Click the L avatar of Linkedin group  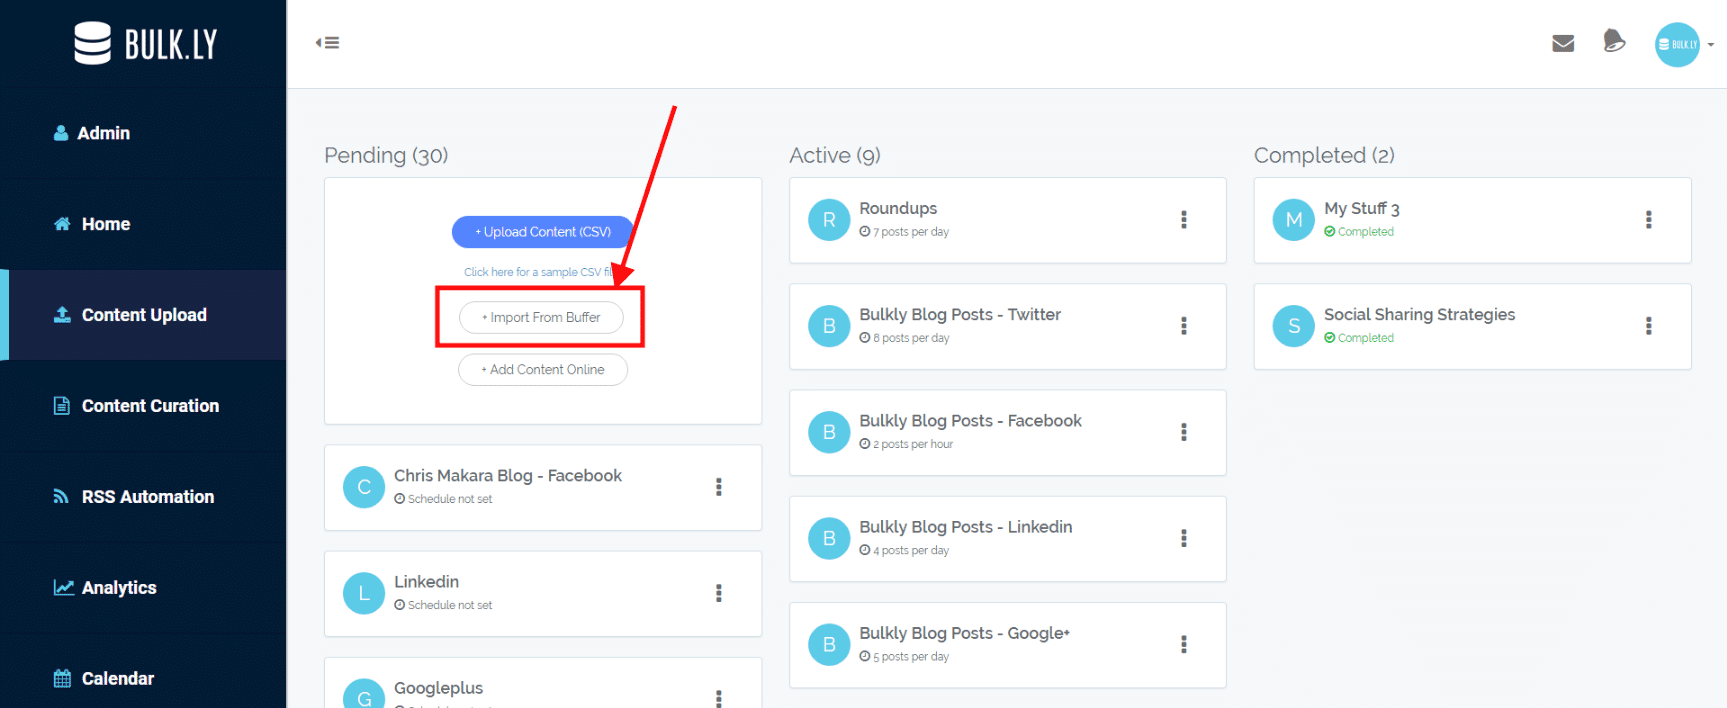point(364,593)
